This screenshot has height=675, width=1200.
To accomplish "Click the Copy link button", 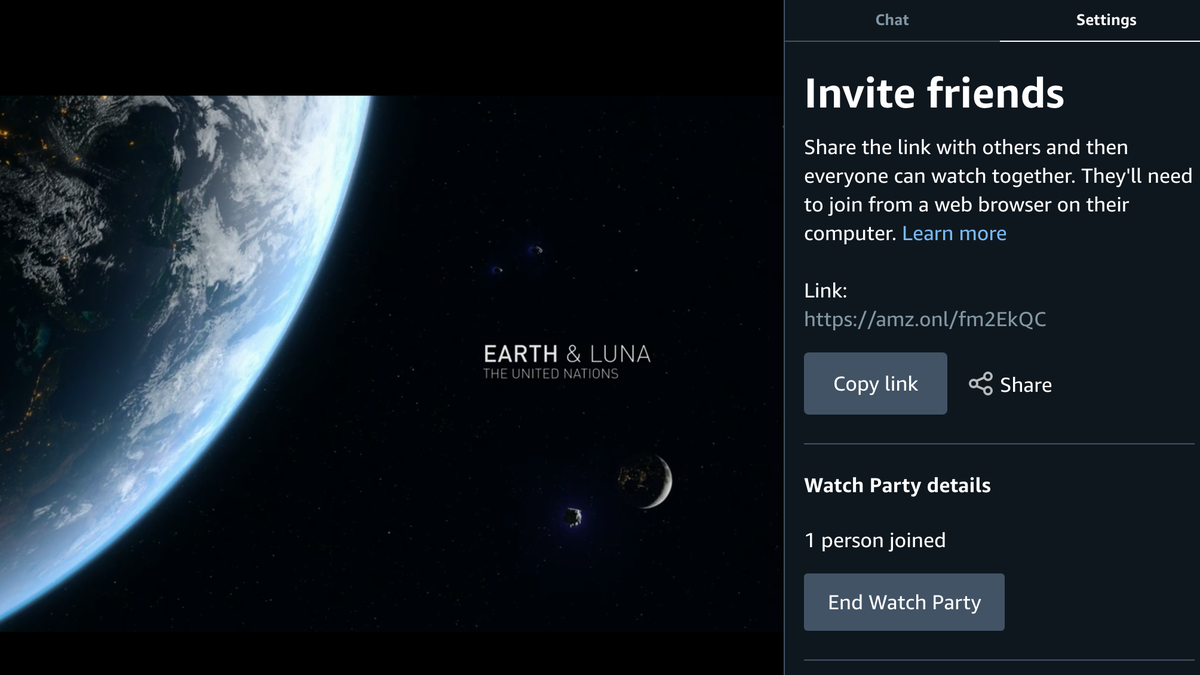I will (x=875, y=383).
